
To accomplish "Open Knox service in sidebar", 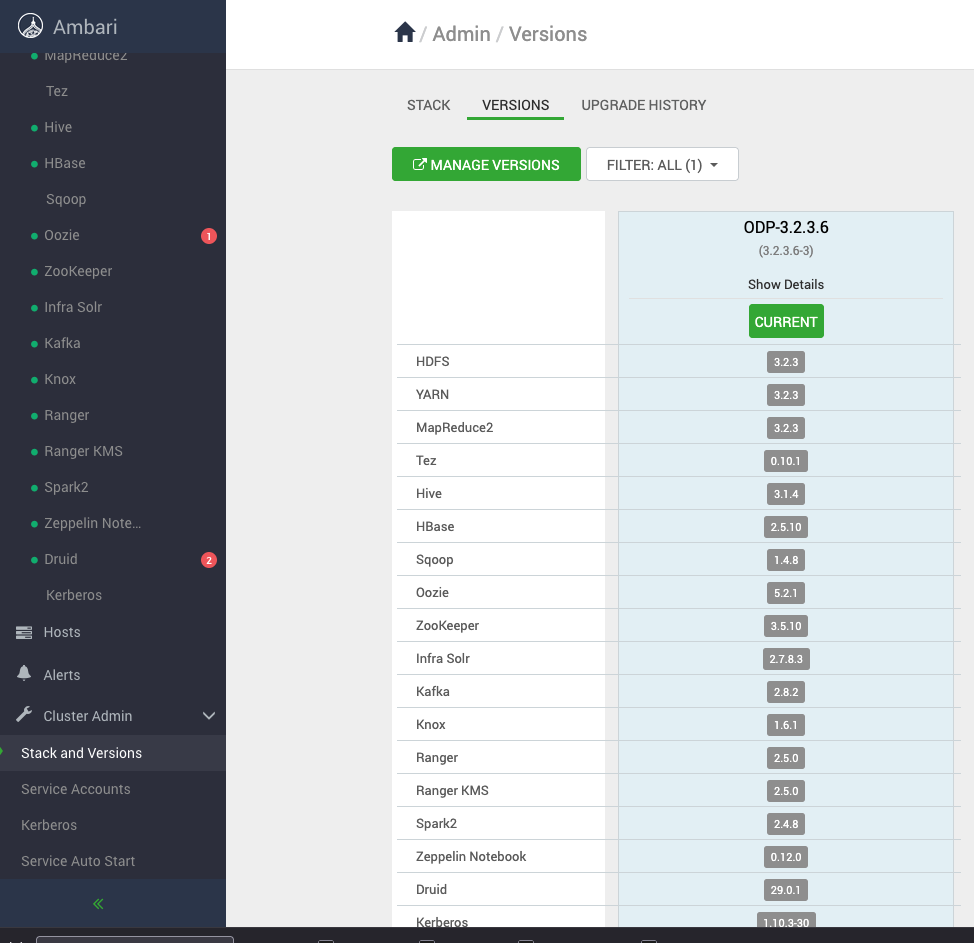I will coord(60,380).
